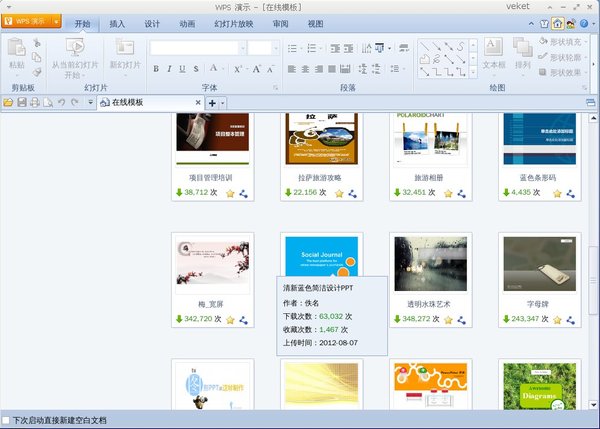This screenshot has height=429, width=600.
Task: Click the star icon under 字母牌
Action: coord(557,320)
